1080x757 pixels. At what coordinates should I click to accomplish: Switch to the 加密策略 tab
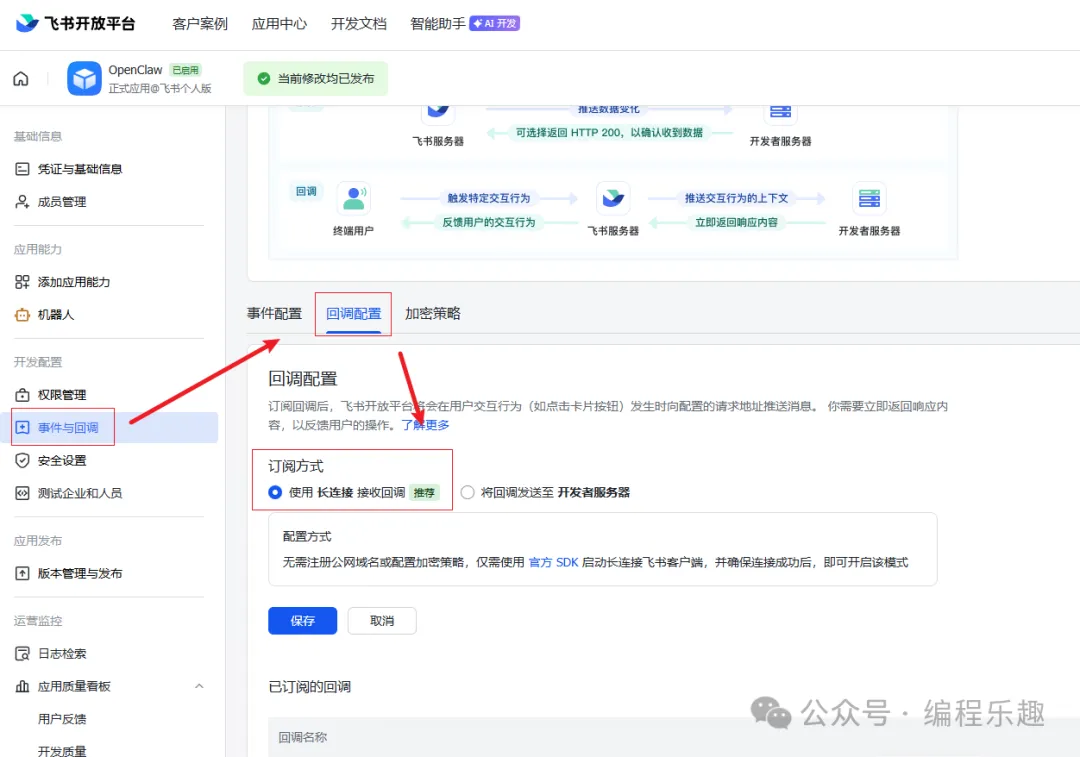pyautogui.click(x=432, y=313)
